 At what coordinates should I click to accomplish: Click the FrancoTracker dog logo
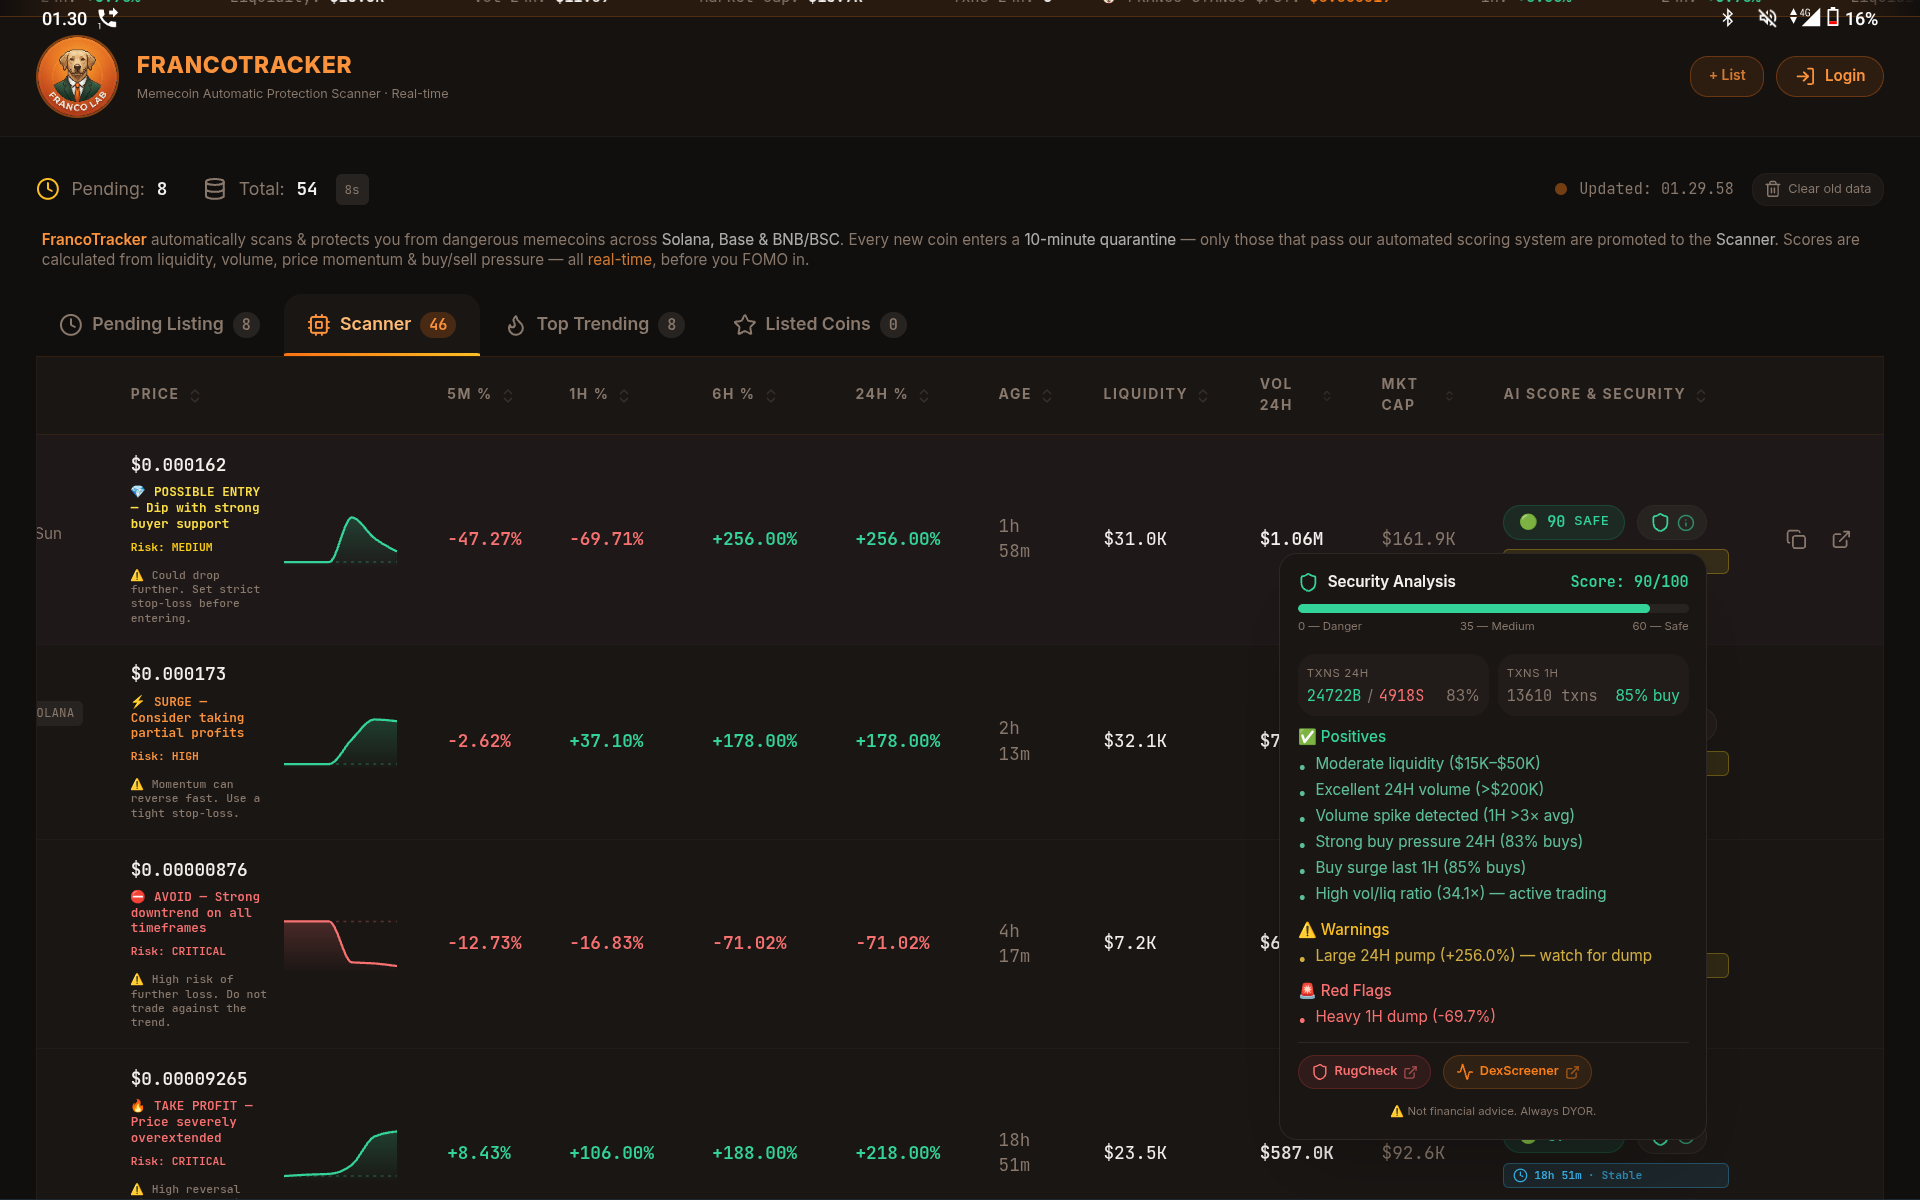(x=78, y=77)
